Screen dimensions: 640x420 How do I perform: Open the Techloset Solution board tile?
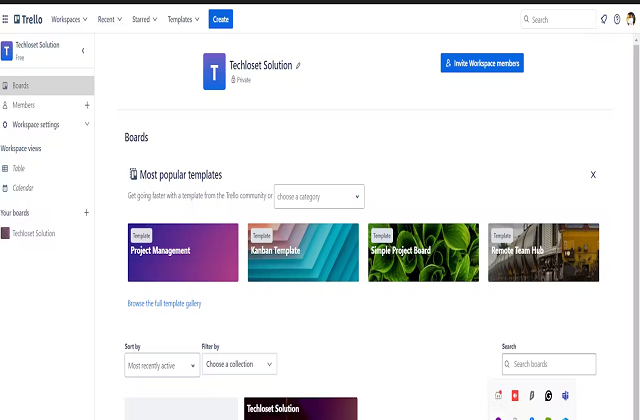pyautogui.click(x=301, y=409)
